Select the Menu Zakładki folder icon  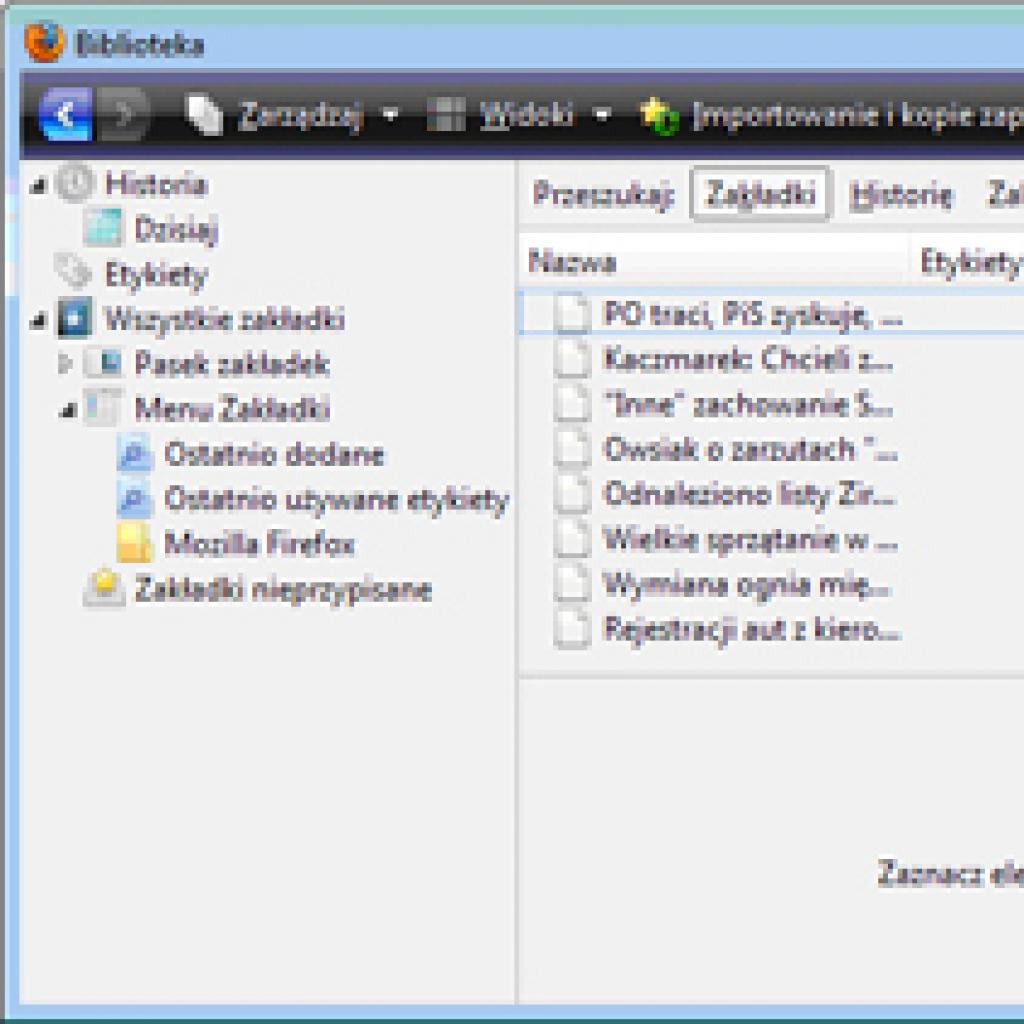103,408
